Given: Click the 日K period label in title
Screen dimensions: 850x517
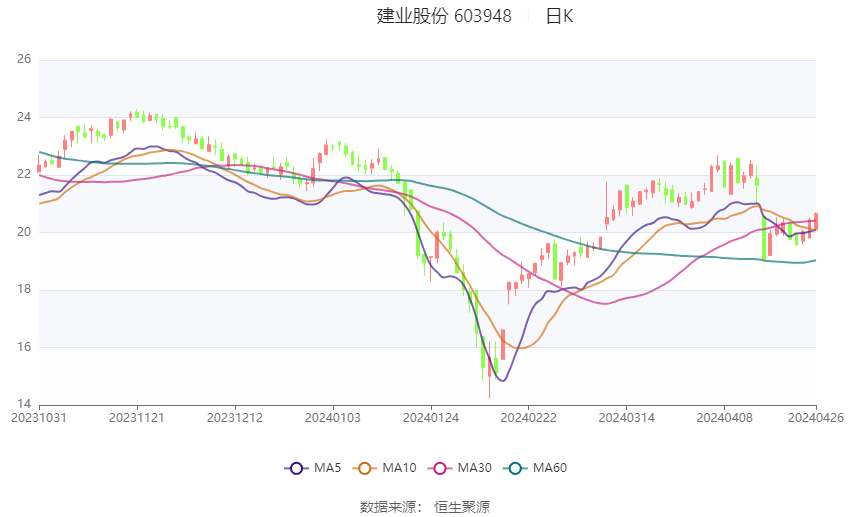Looking at the screenshot, I should click(559, 16).
